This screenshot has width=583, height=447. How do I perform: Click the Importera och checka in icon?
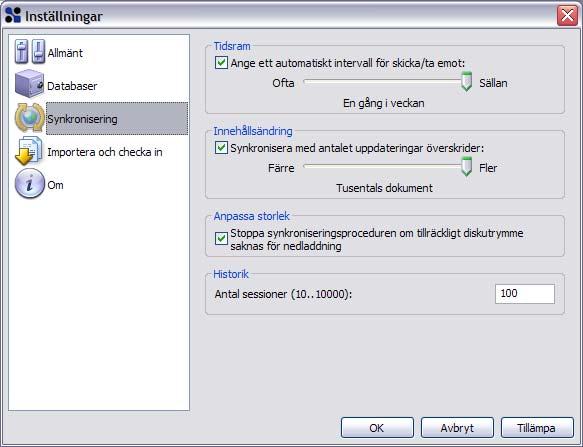[29, 151]
